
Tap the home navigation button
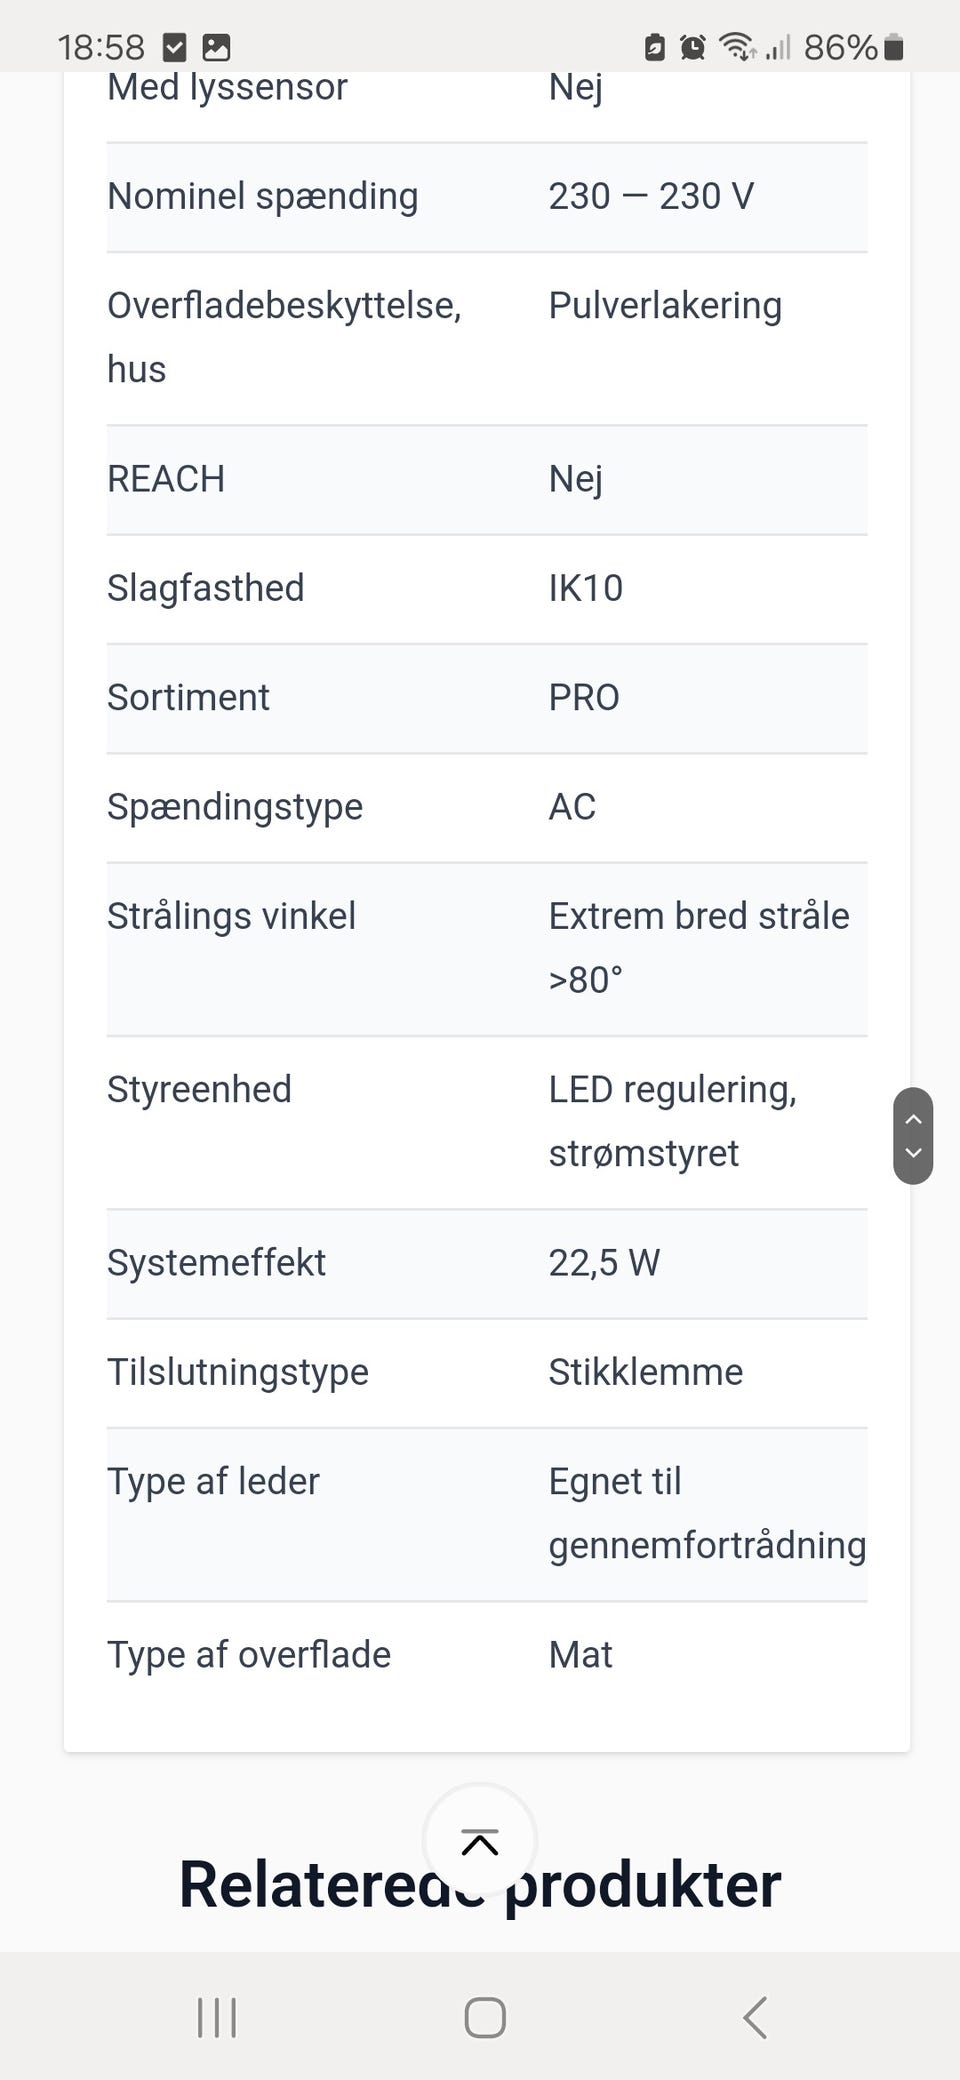click(x=485, y=2017)
